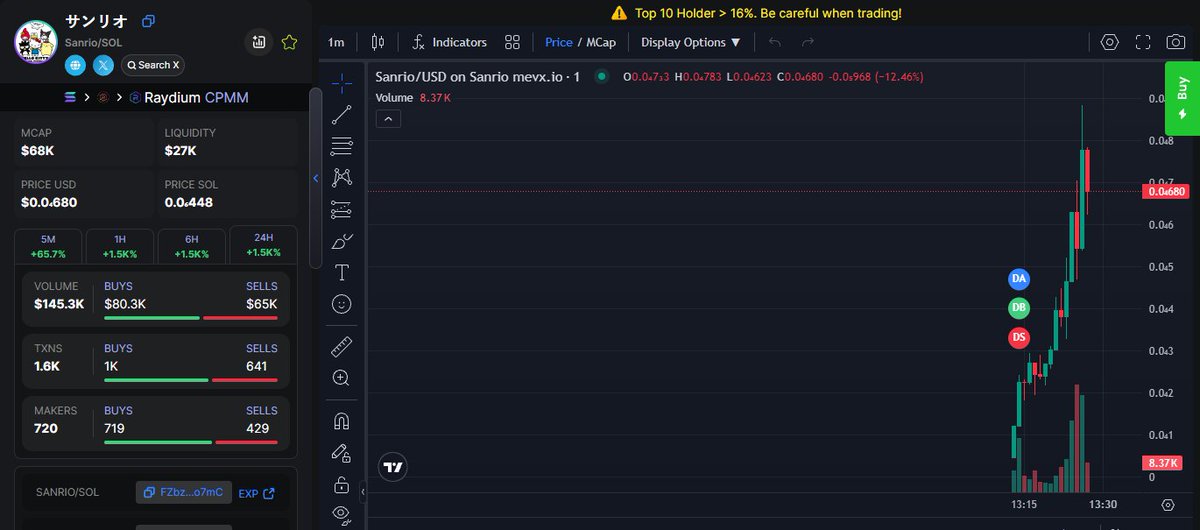
Task: Click the redo arrow in chart toolbar
Action: [x=808, y=42]
